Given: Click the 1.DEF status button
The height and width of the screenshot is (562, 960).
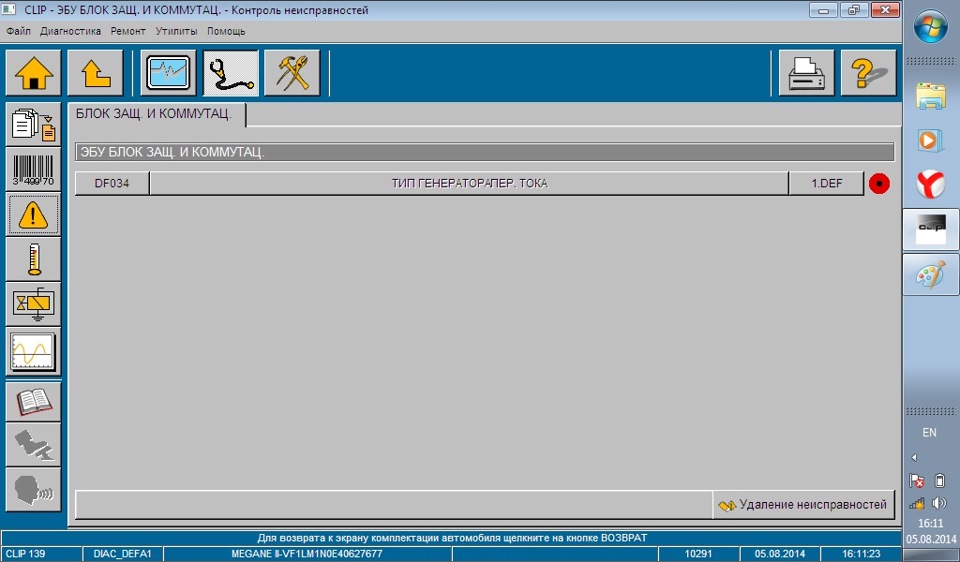Looking at the screenshot, I should coord(827,184).
